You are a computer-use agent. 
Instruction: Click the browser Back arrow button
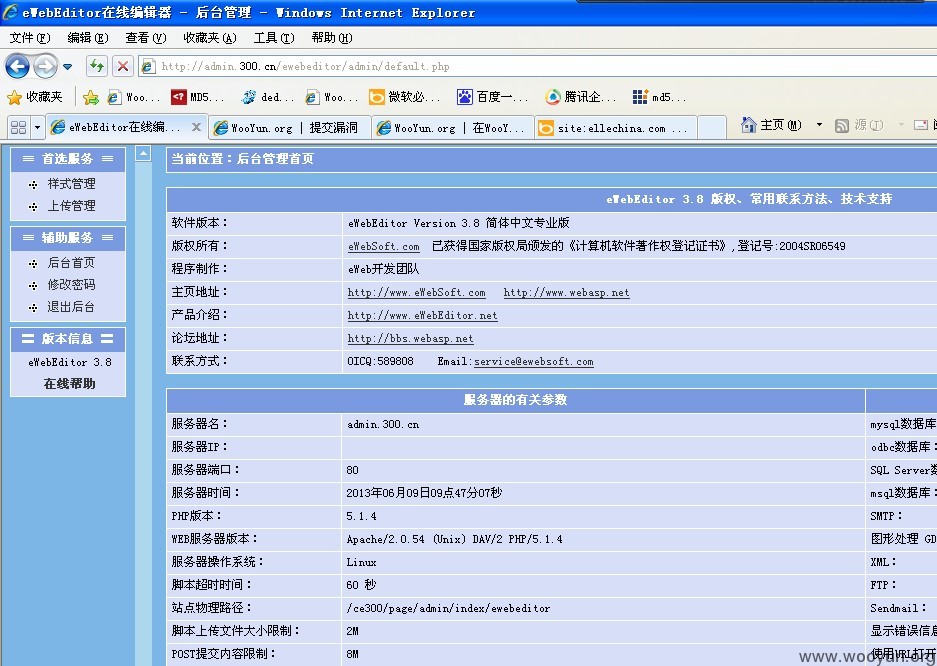(17, 66)
